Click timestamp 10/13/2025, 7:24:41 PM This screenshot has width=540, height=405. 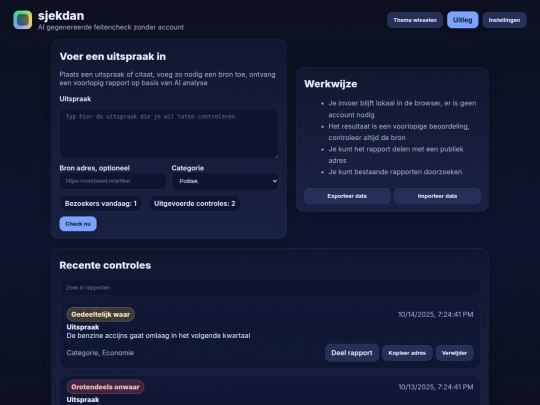coord(436,387)
